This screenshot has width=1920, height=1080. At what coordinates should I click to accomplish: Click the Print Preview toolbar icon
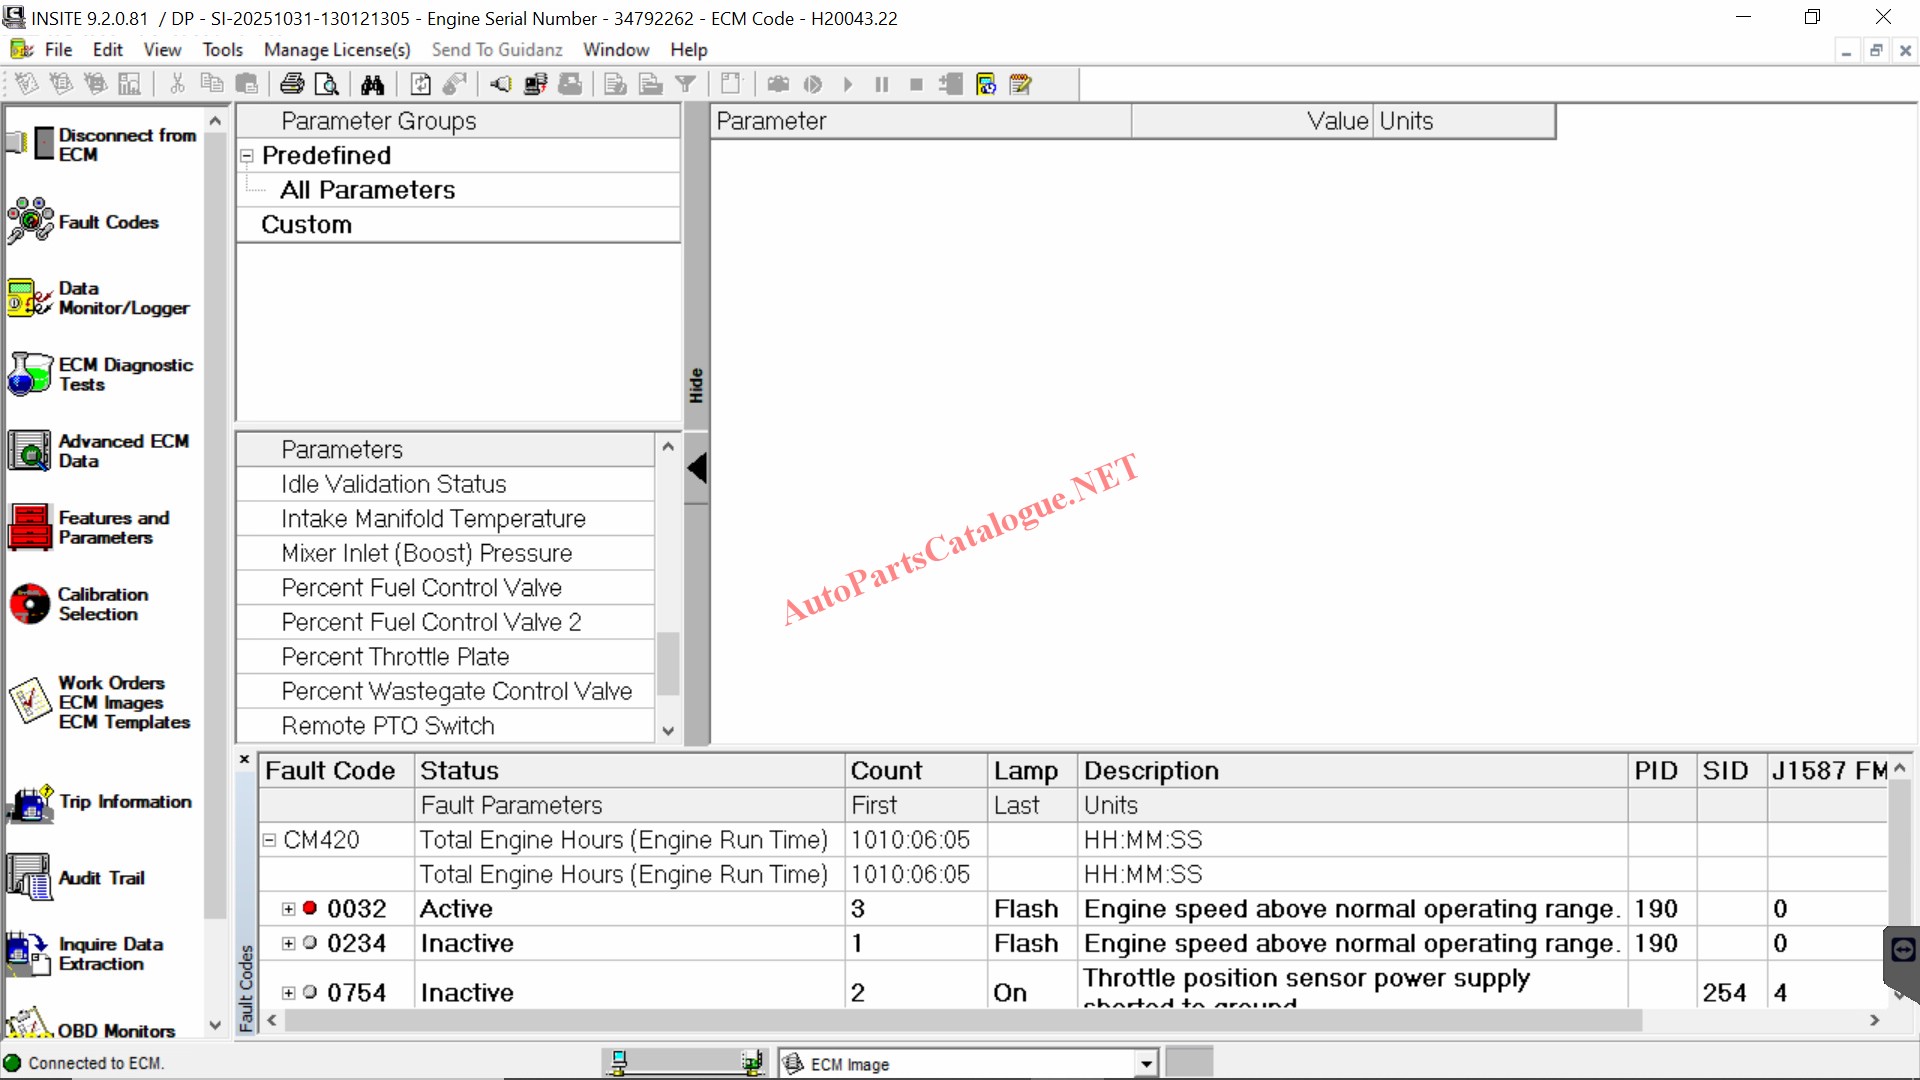point(326,84)
